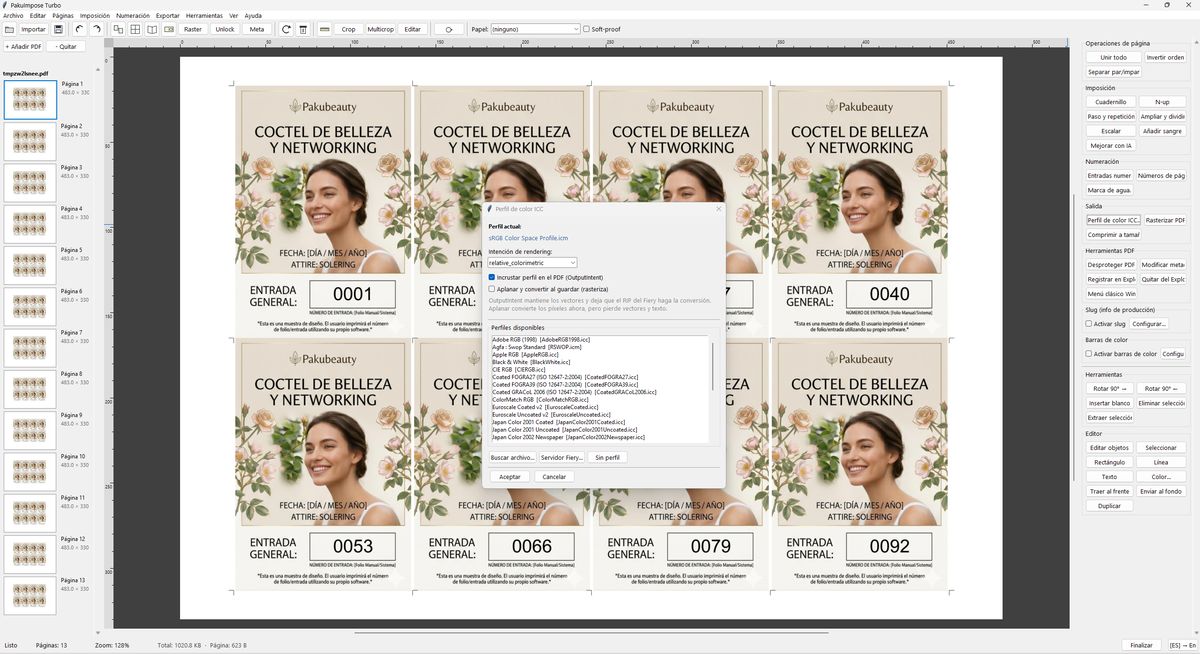The height and width of the screenshot is (654, 1200).
Task: Select the Página 1 thumbnail
Action: 30,99
